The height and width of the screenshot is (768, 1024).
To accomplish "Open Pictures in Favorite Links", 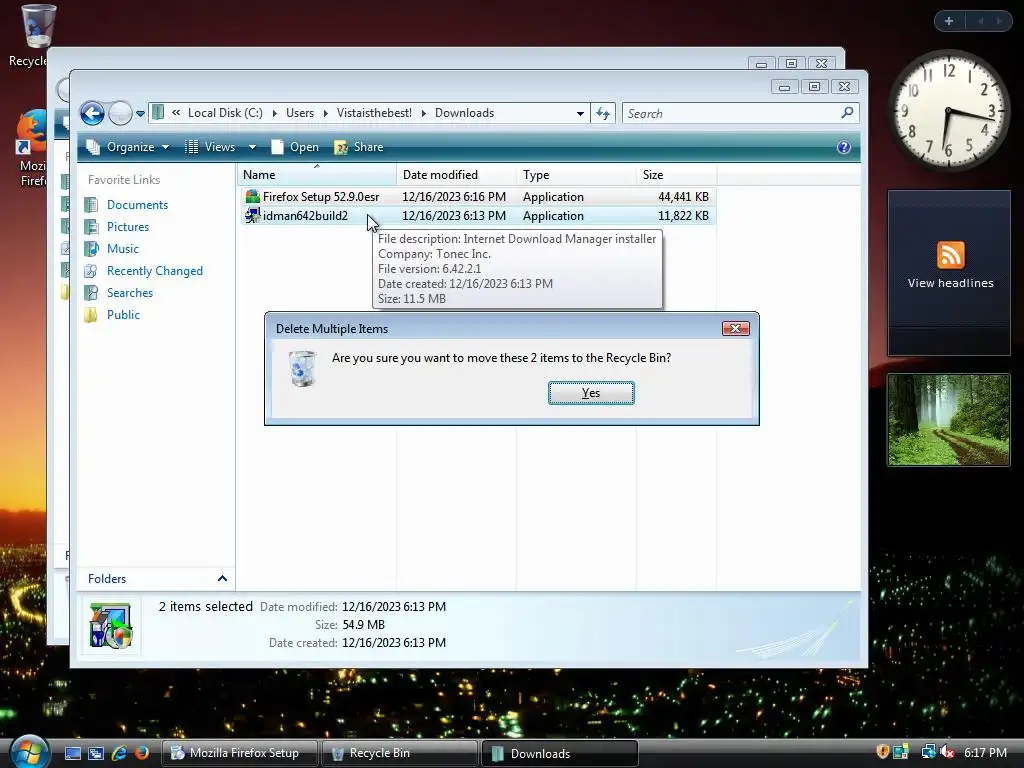I will click(x=127, y=227).
